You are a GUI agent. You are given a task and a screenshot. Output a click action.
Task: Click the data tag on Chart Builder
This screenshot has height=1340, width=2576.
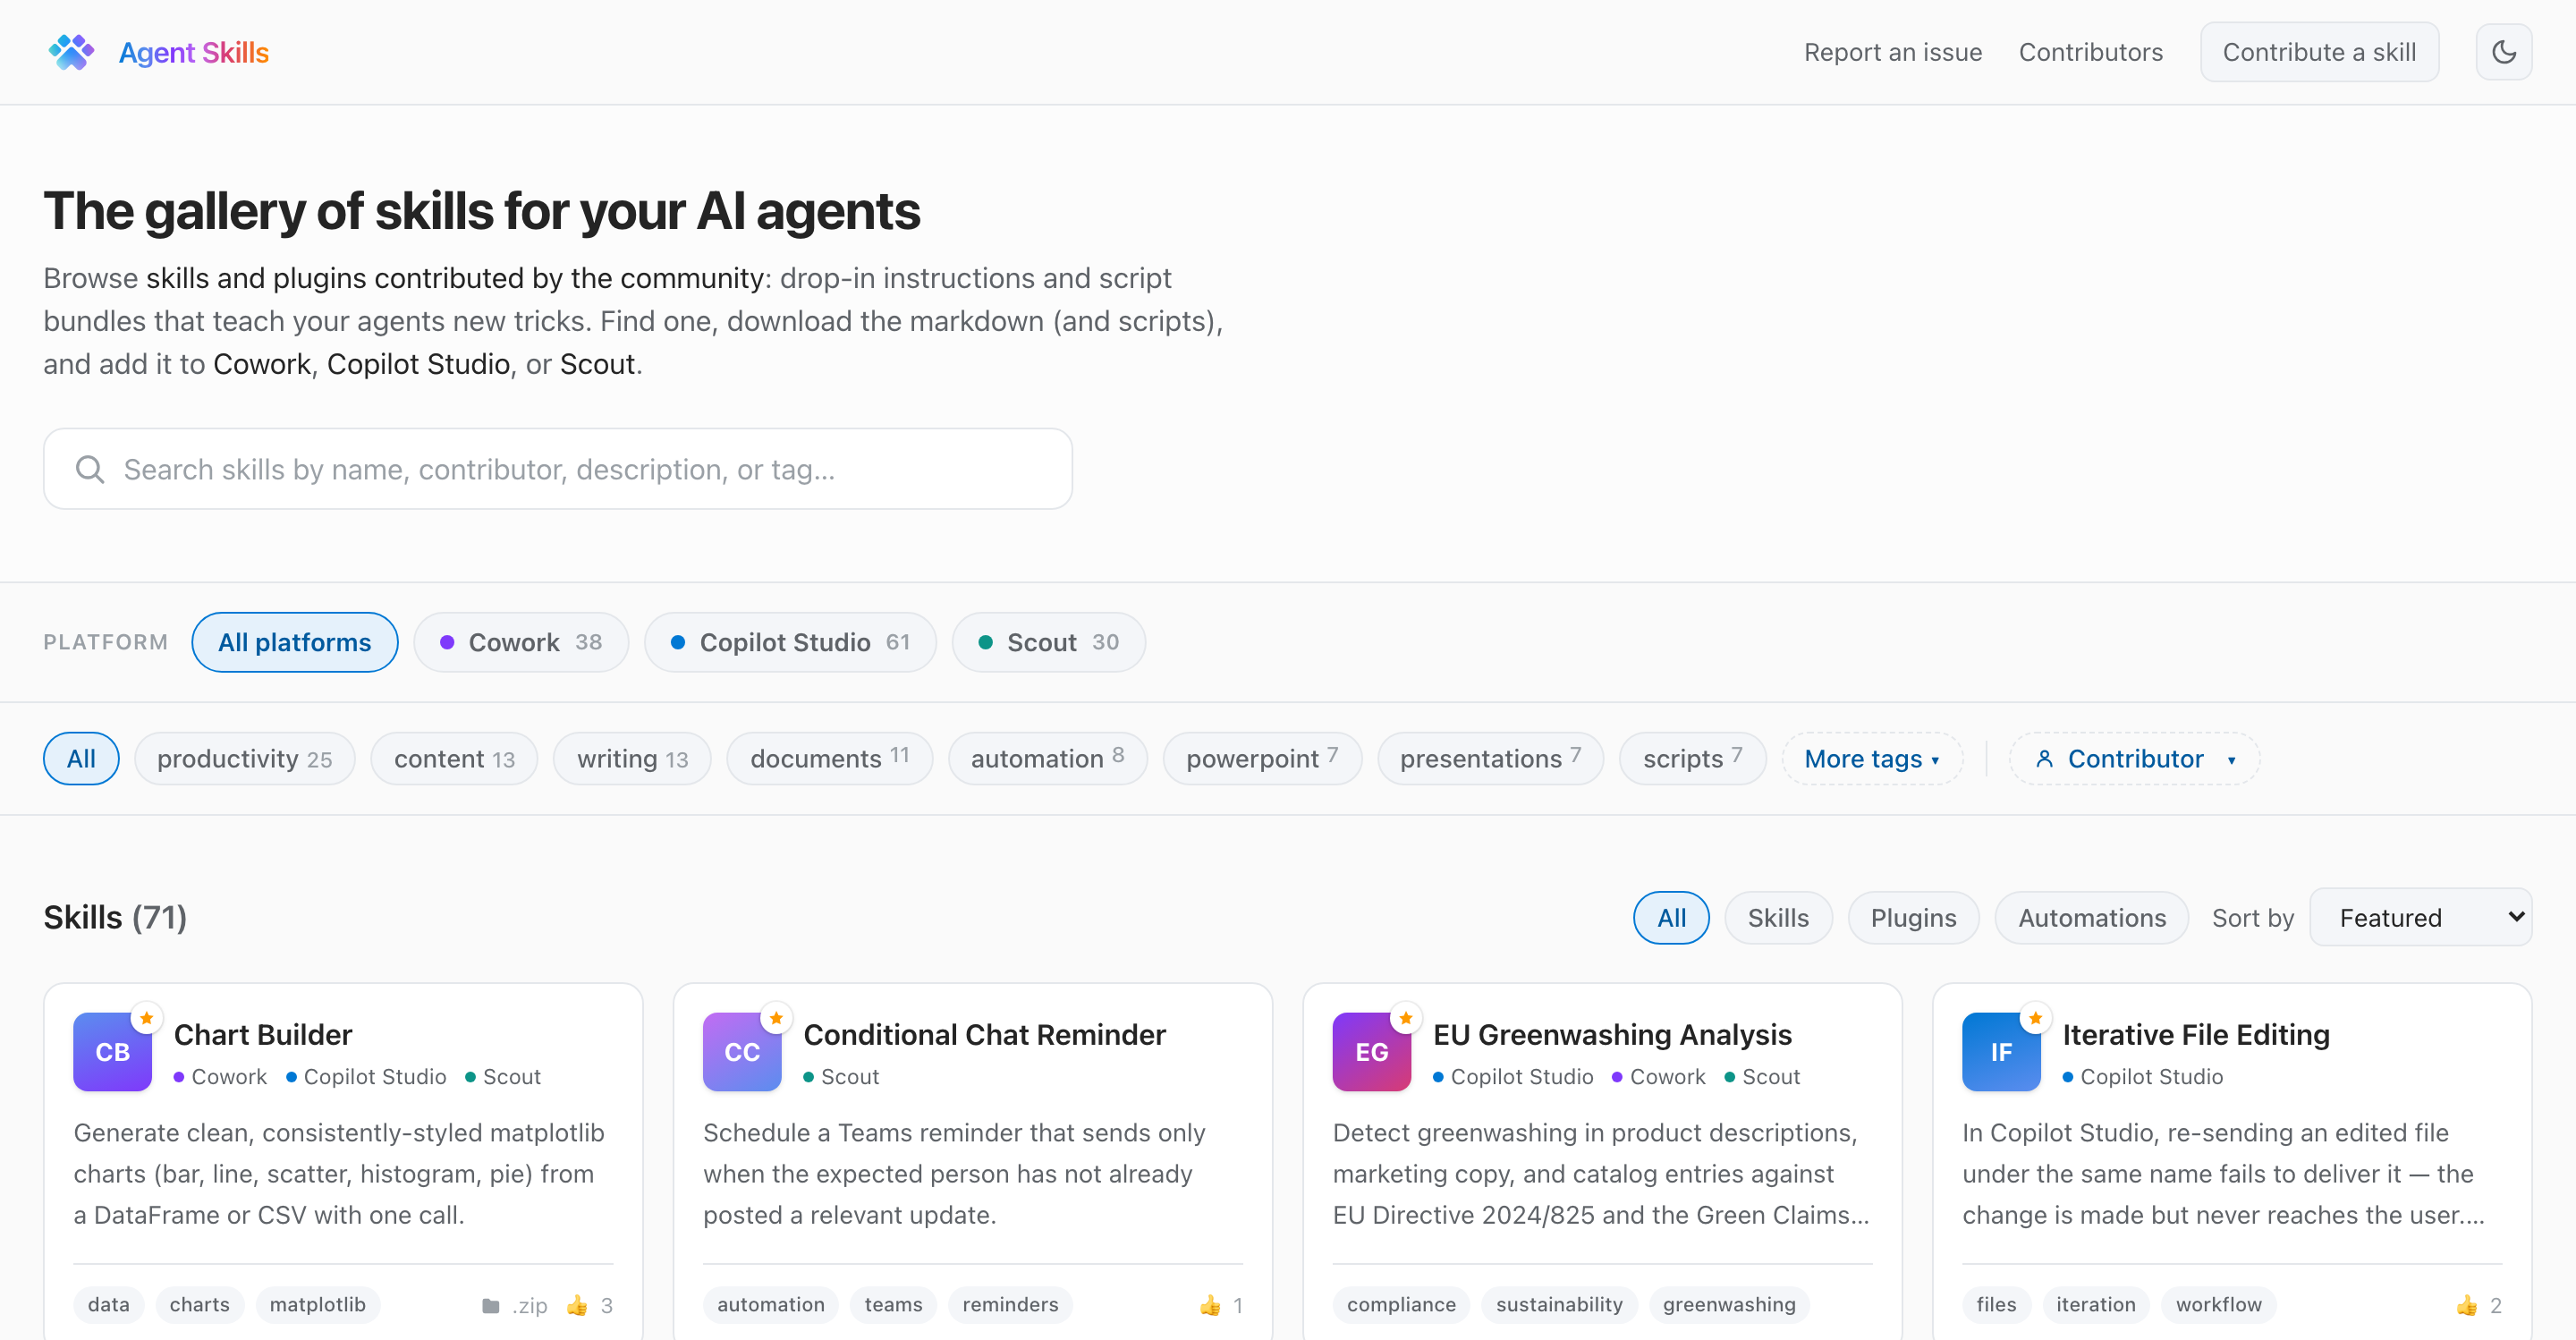(x=109, y=1305)
